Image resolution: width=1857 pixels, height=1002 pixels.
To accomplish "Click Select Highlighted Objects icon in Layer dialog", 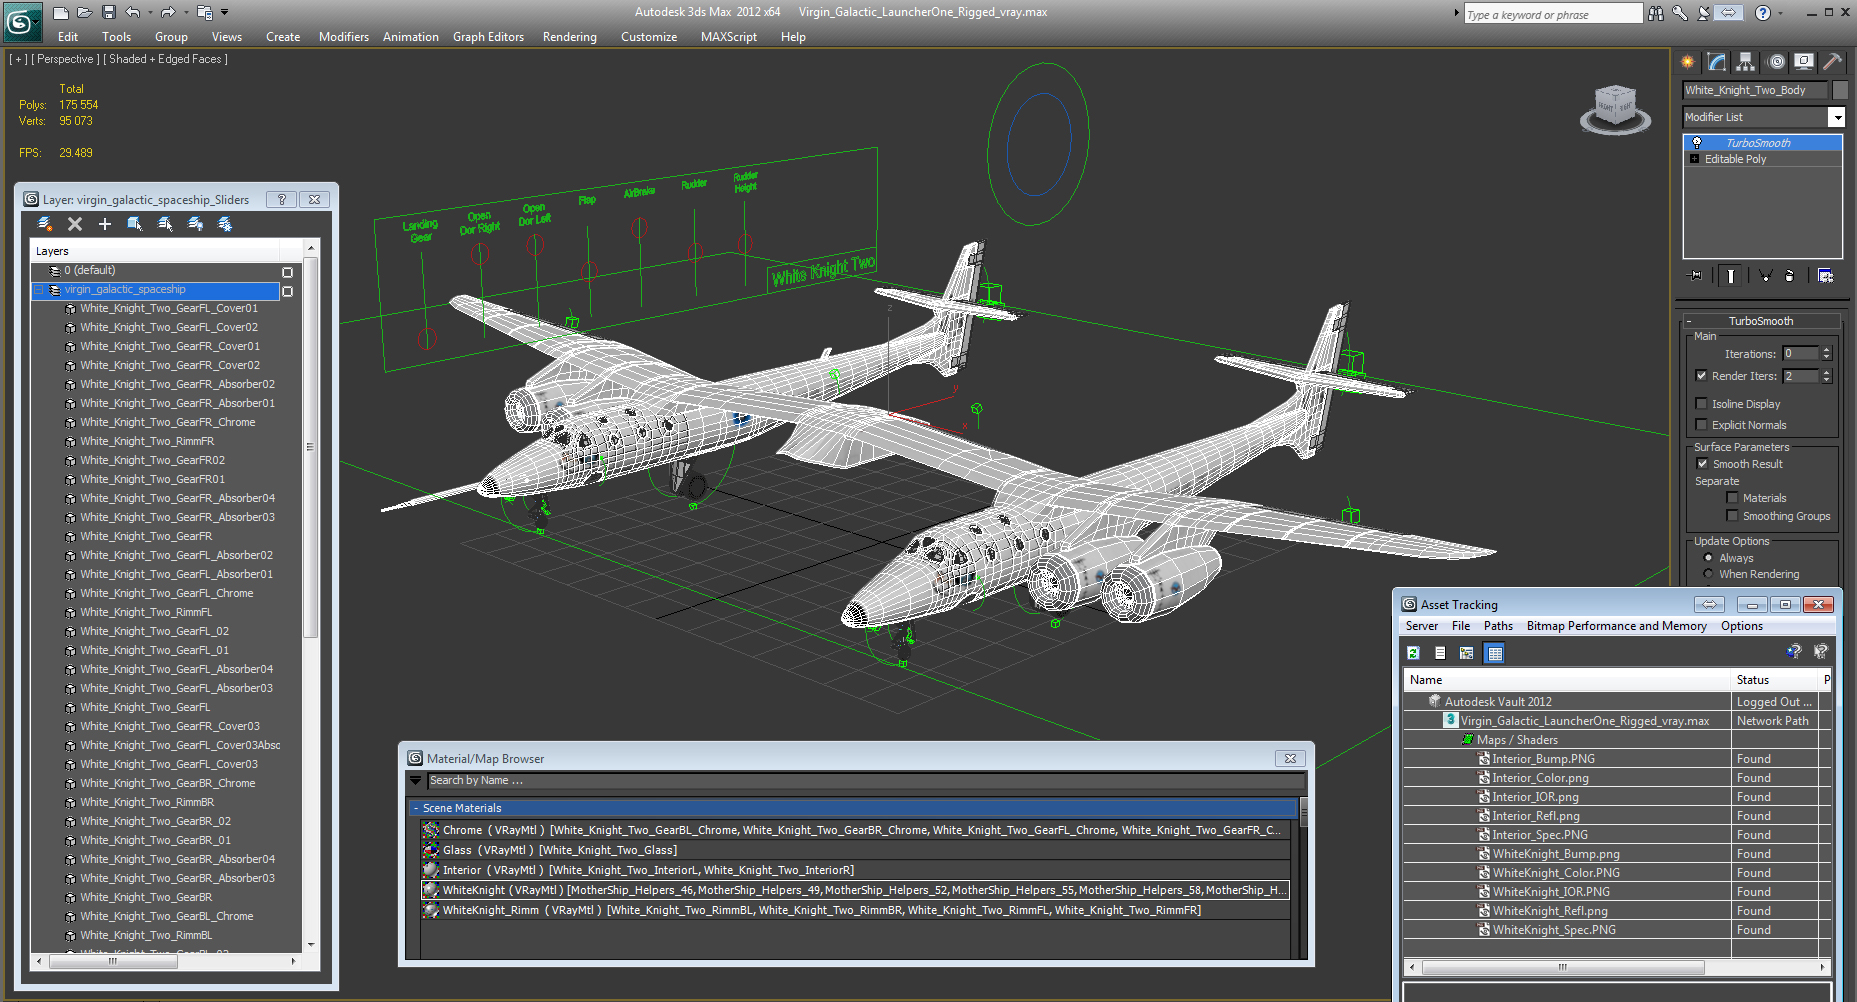I will tap(135, 224).
